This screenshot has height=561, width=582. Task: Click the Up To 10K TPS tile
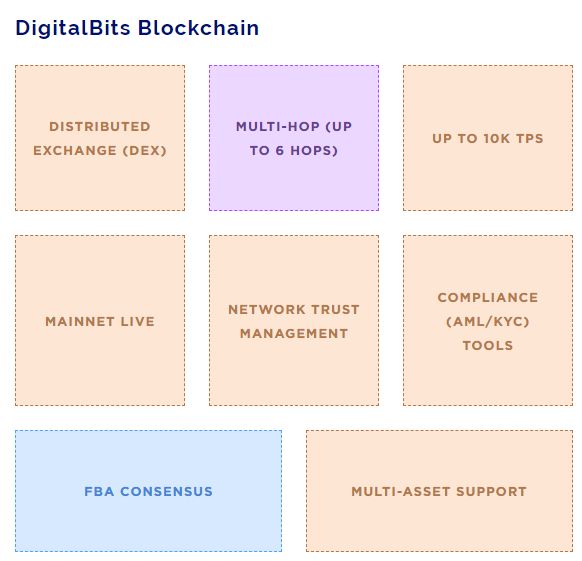[x=488, y=138]
